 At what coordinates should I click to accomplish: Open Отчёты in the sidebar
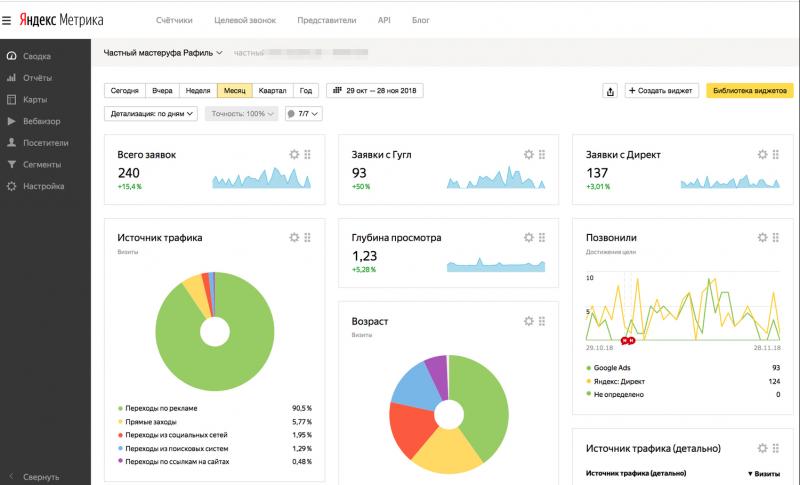[37, 78]
